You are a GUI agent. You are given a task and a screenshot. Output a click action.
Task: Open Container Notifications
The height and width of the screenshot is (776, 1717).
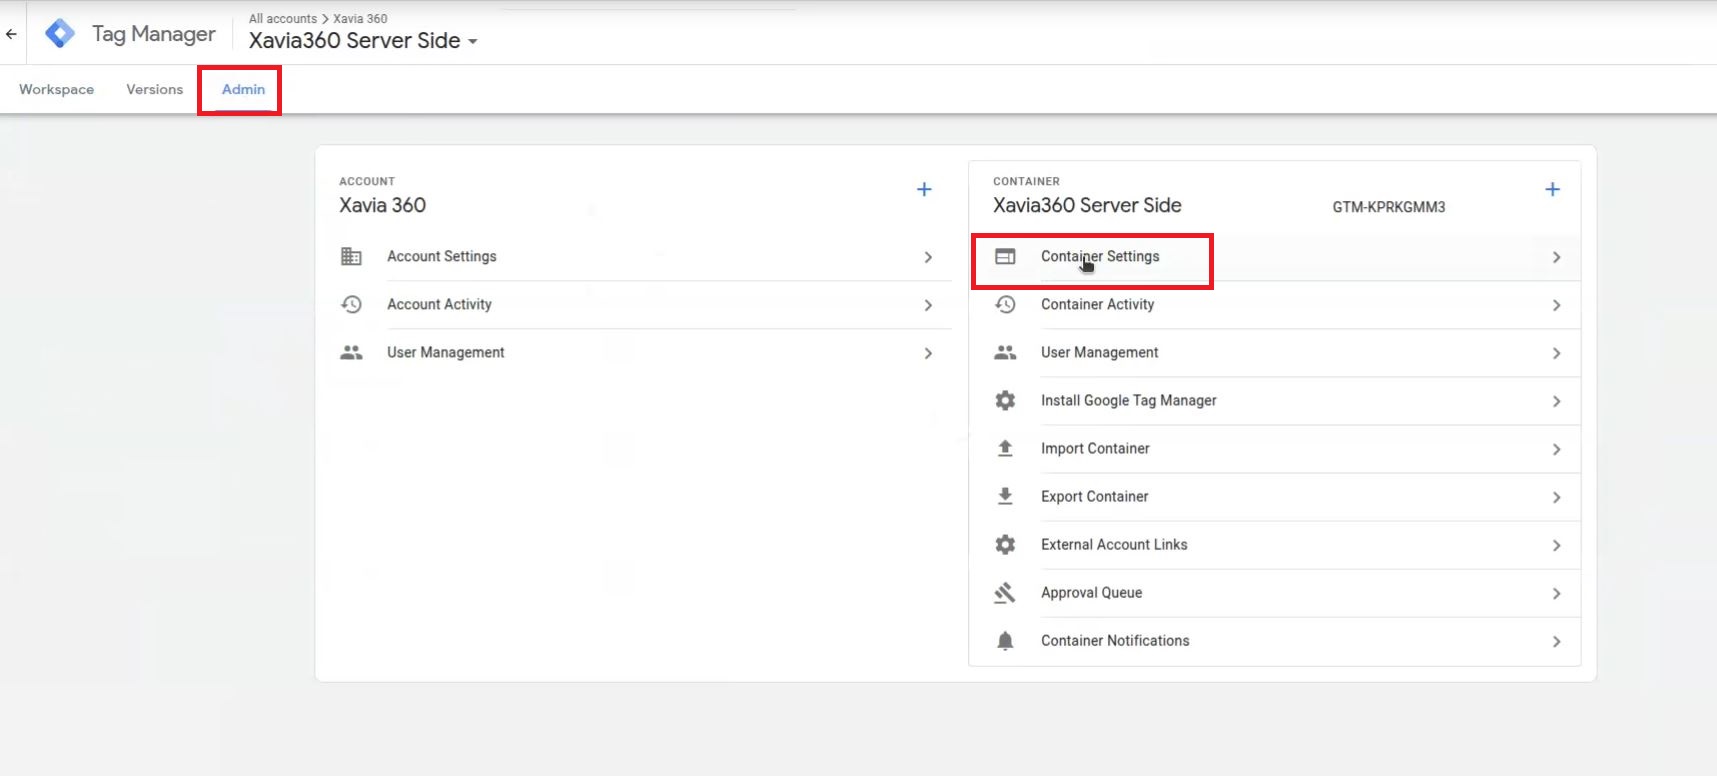tap(1115, 640)
